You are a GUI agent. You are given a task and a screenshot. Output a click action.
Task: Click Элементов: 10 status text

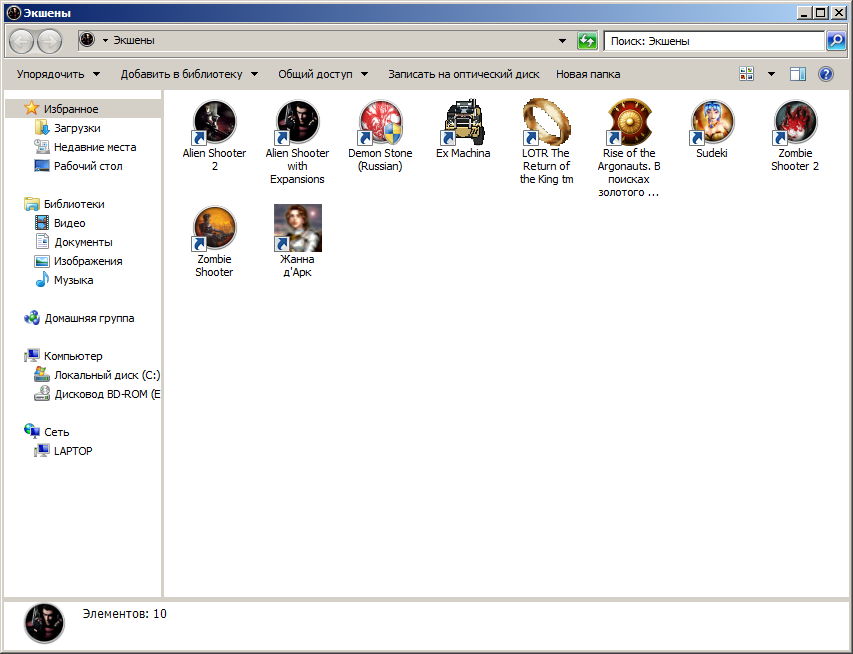(x=125, y=614)
